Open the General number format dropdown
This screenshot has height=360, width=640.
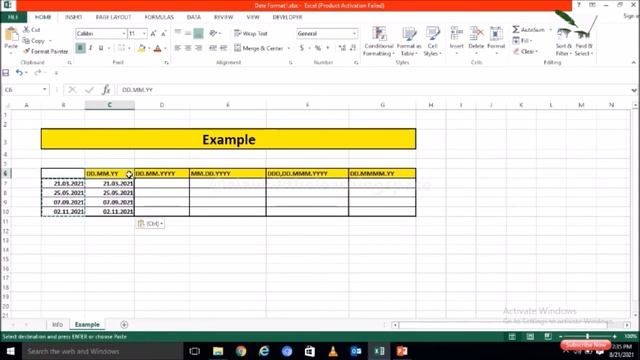point(354,33)
